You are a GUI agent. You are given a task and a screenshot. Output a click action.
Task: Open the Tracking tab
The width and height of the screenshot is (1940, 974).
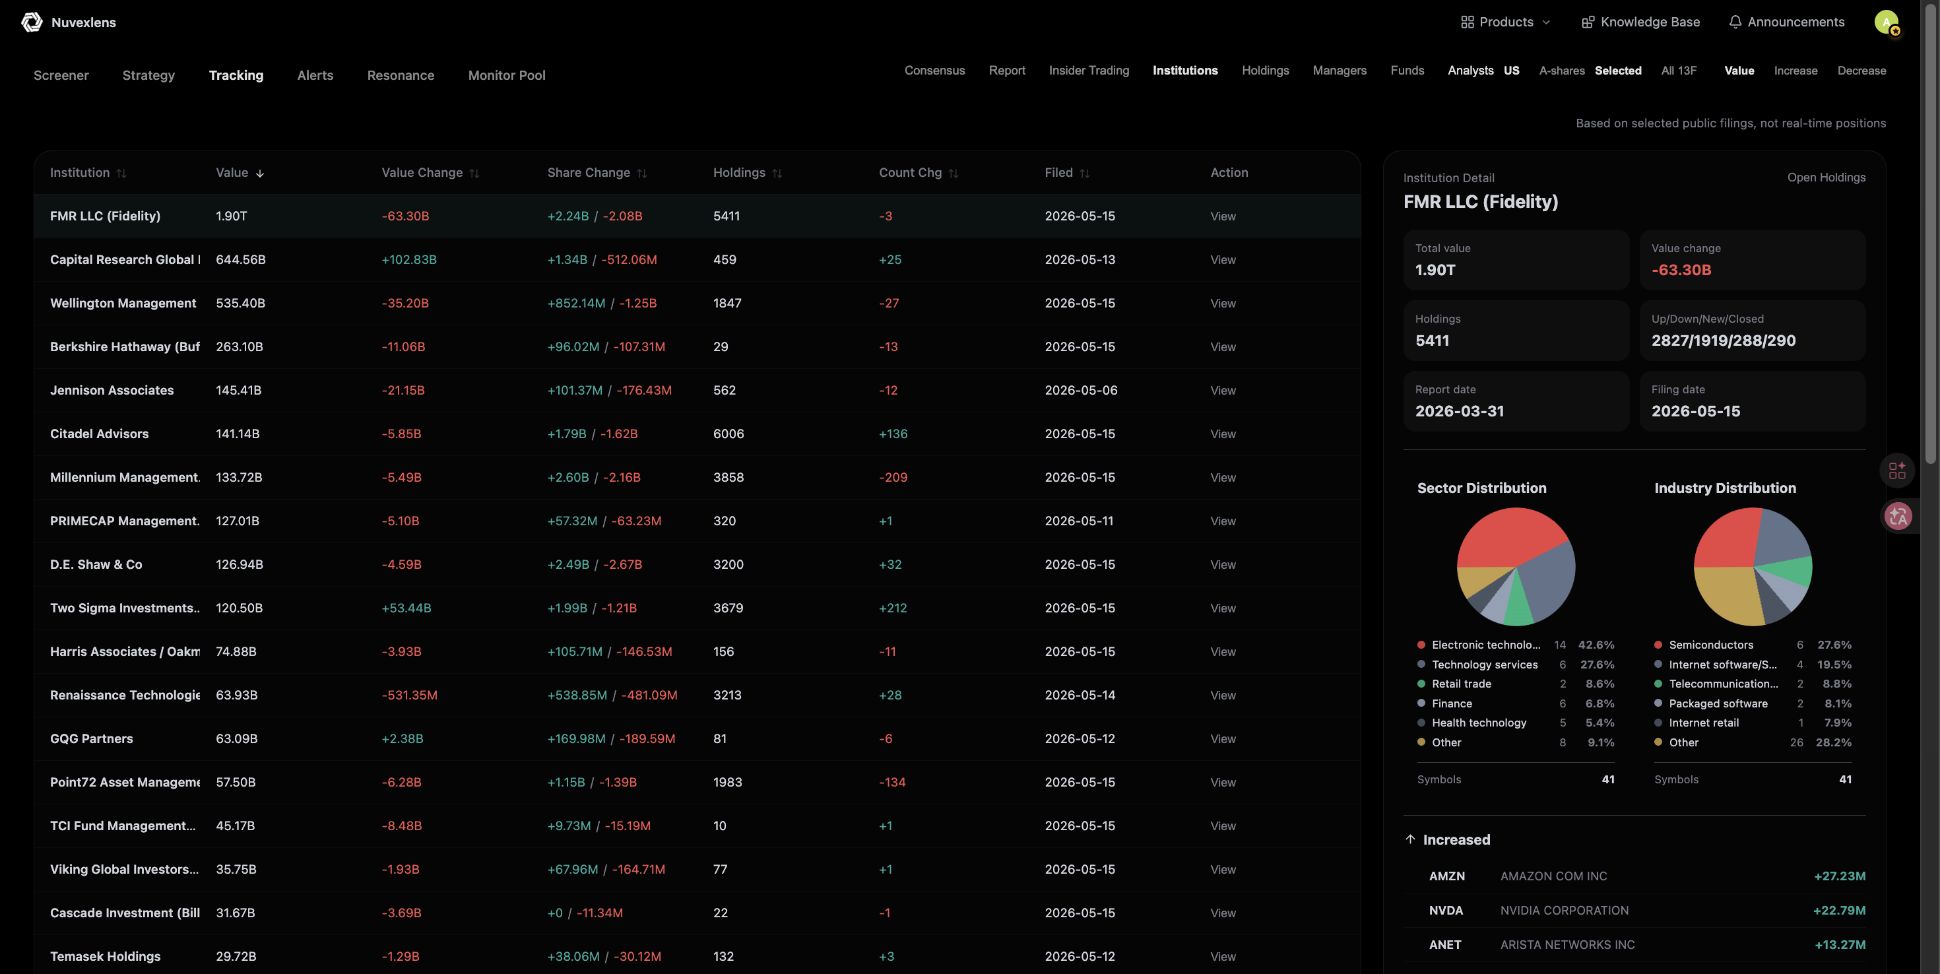coord(236,75)
